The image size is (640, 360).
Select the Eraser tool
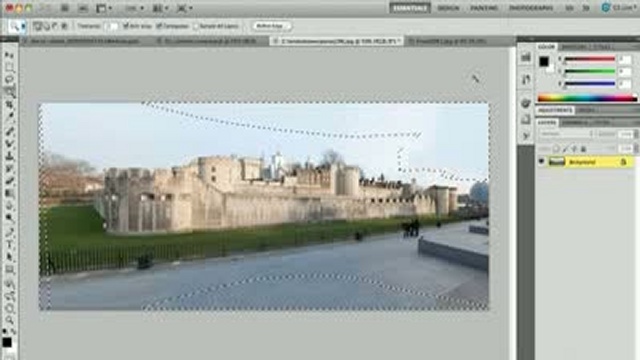(x=9, y=180)
